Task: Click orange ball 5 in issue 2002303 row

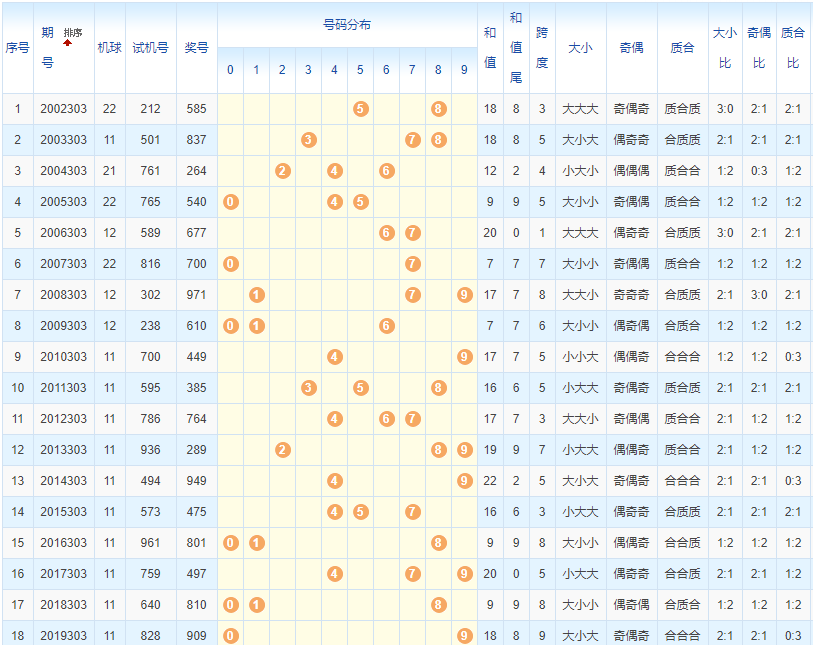Action: [360, 109]
